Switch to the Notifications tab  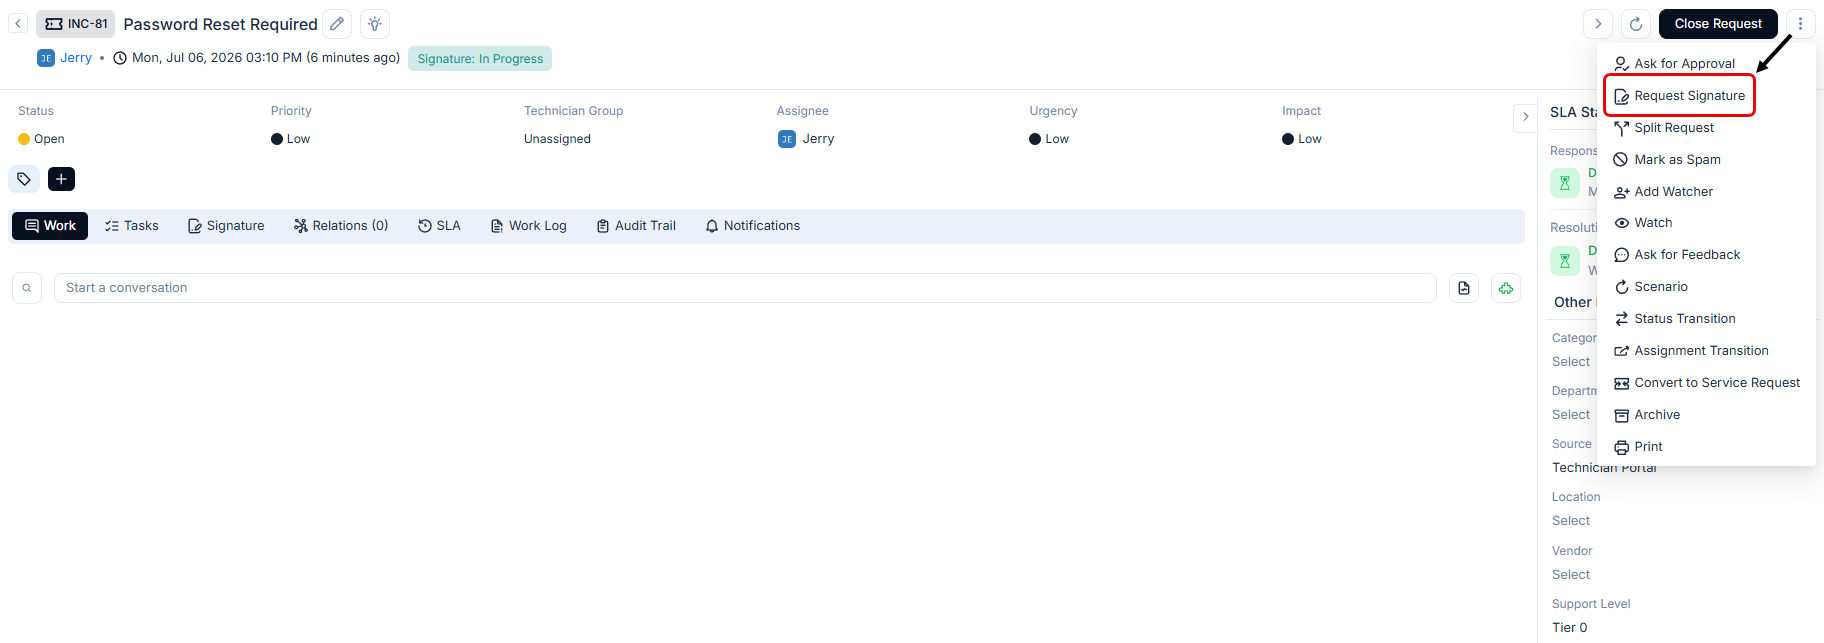[752, 226]
